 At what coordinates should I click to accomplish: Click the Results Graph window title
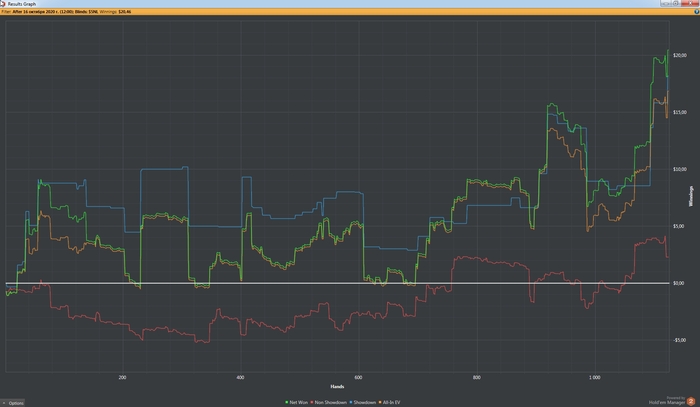pyautogui.click(x=21, y=4)
